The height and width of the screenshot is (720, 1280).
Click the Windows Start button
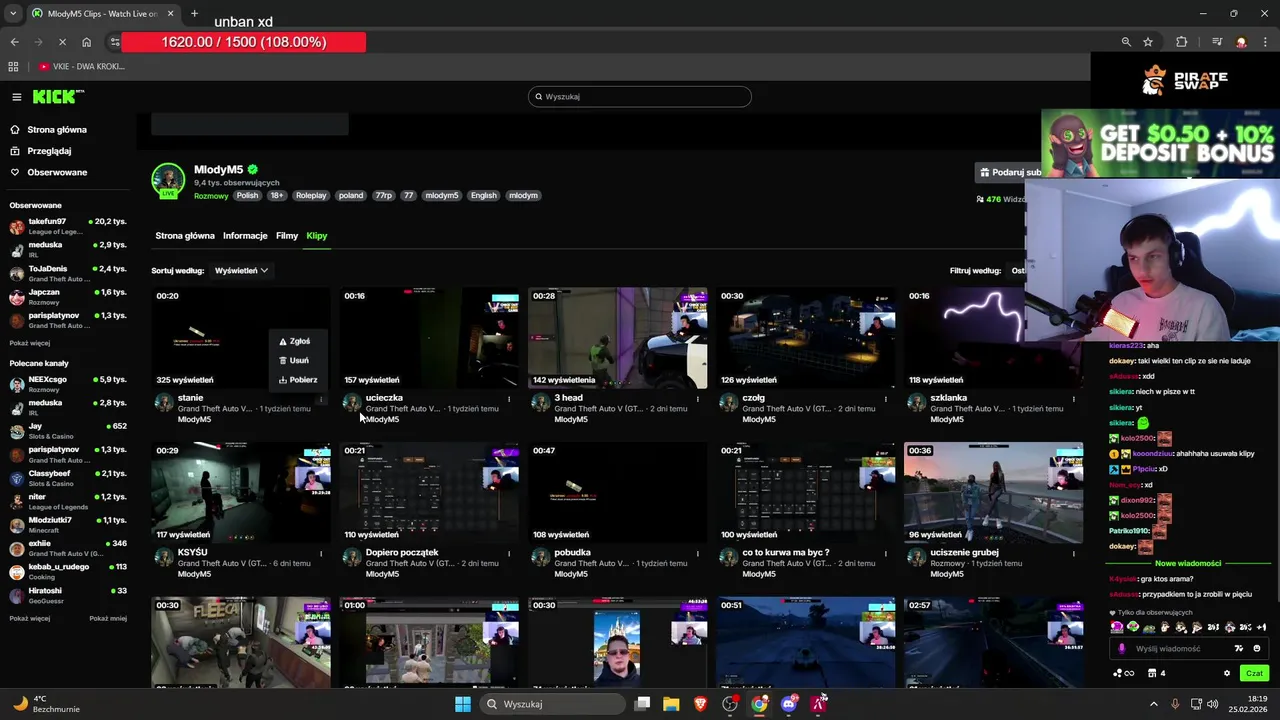point(463,704)
